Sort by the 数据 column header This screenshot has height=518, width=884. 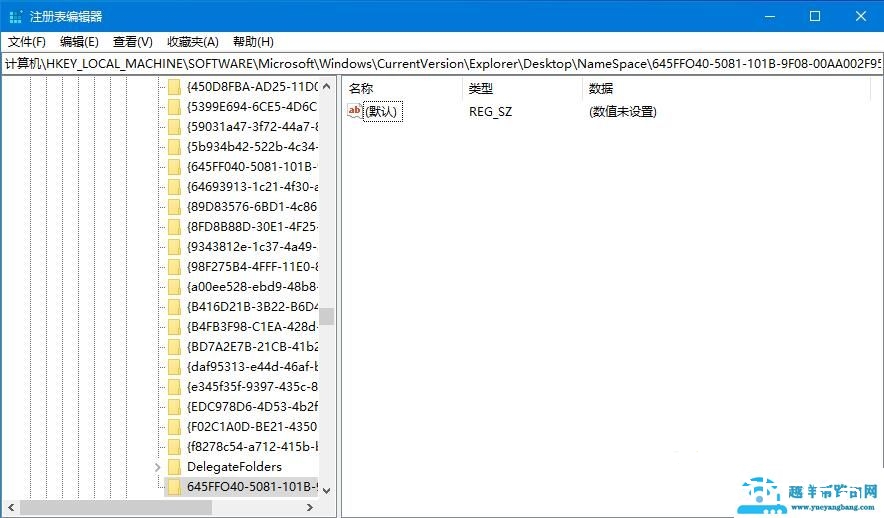[600, 88]
